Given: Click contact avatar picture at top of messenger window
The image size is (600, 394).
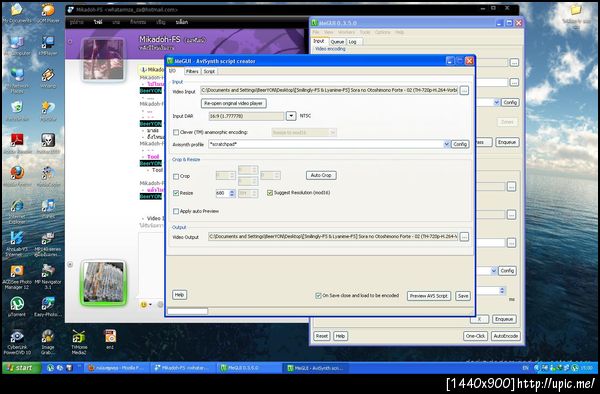Looking at the screenshot, I should pyautogui.click(x=103, y=59).
